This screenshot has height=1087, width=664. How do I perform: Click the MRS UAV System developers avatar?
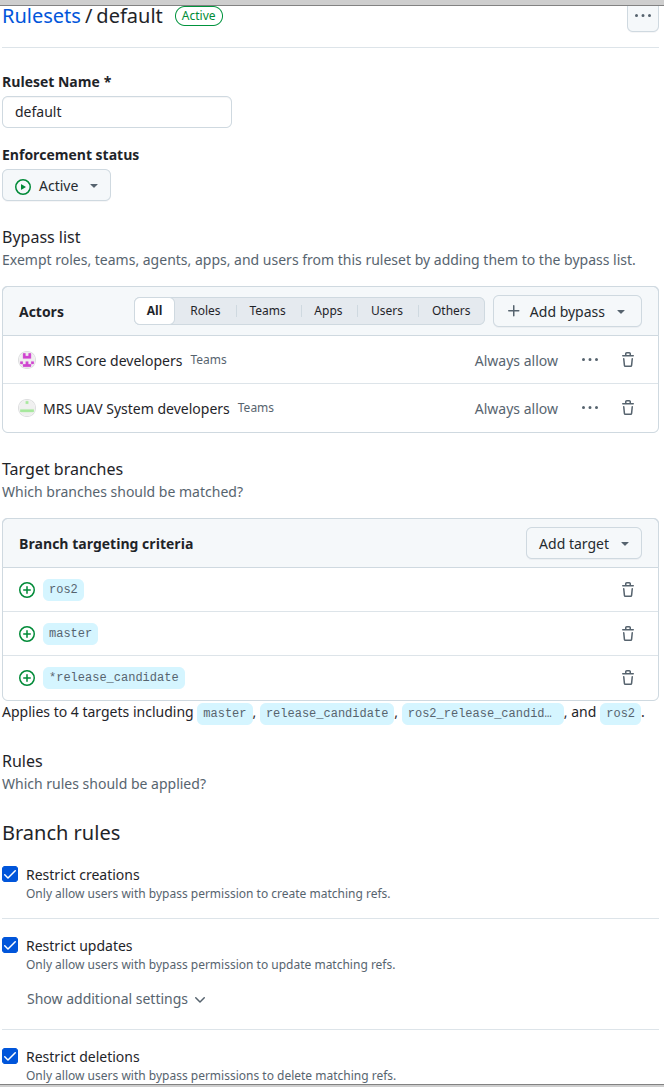click(x=27, y=408)
